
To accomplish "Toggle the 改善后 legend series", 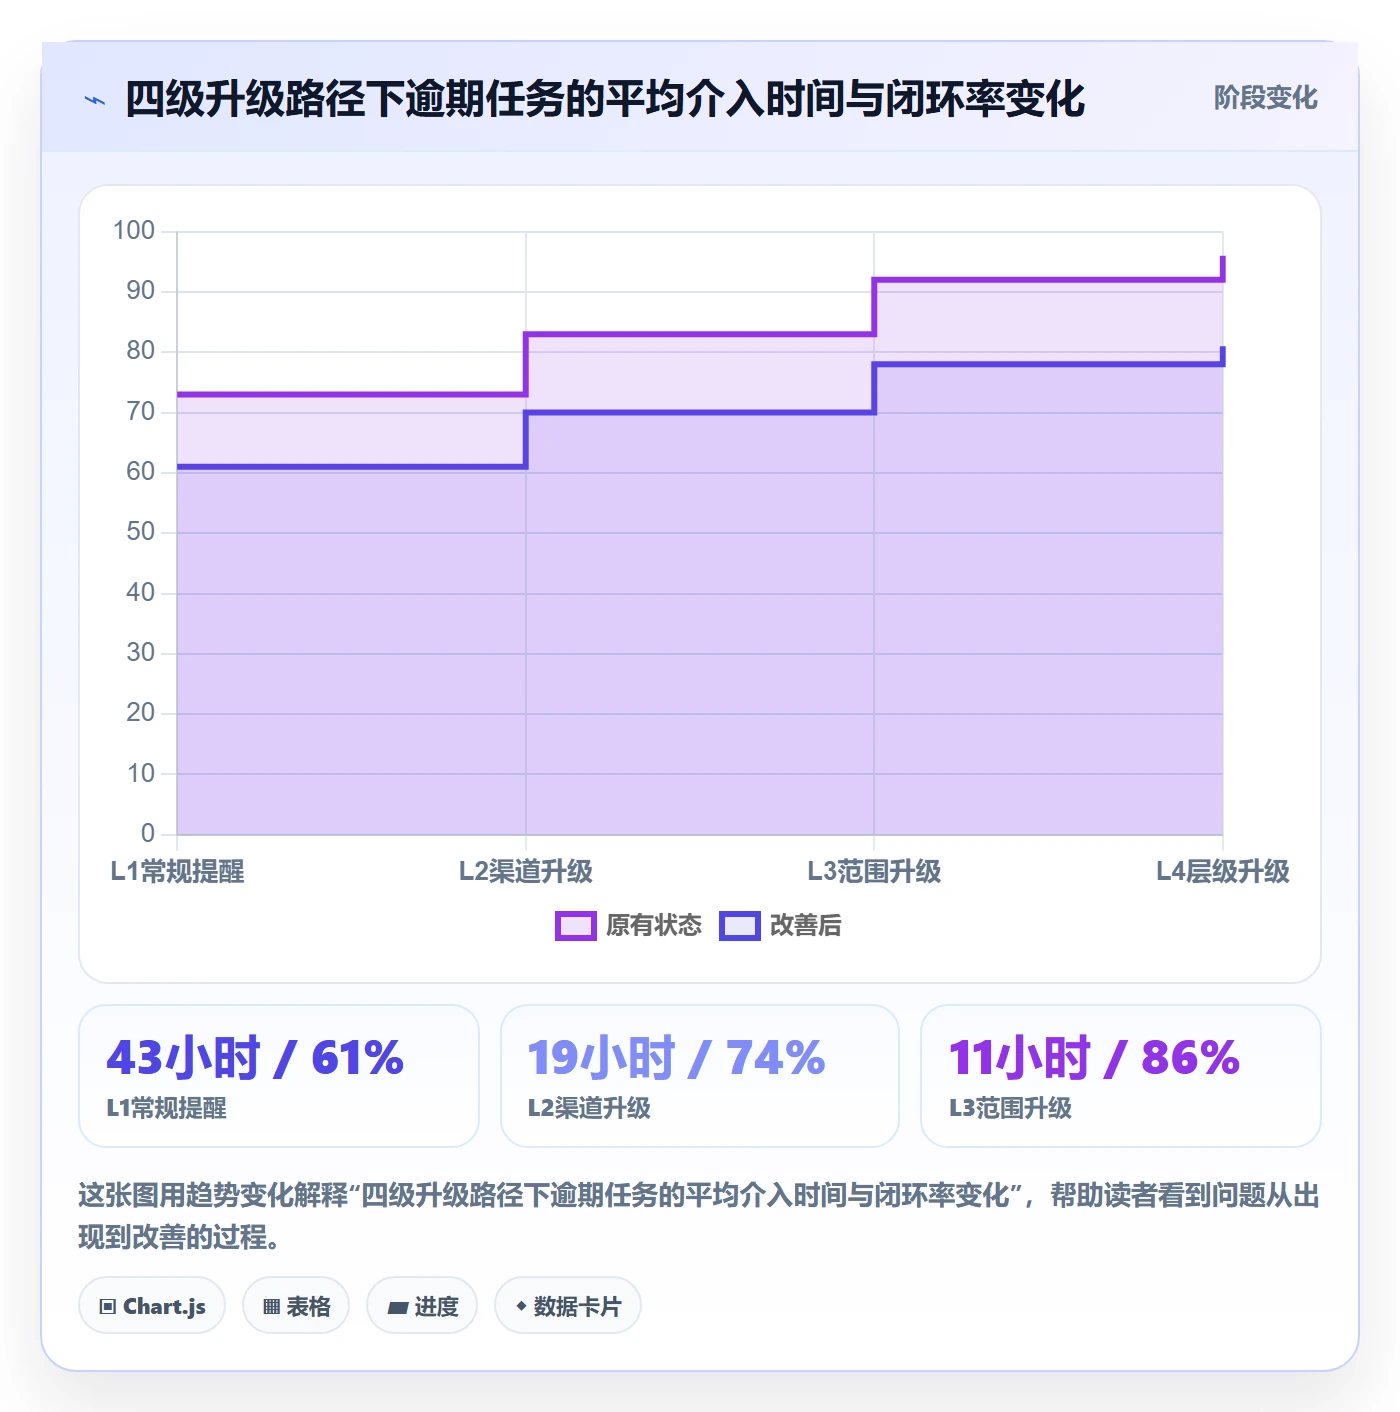I will pyautogui.click(x=781, y=926).
